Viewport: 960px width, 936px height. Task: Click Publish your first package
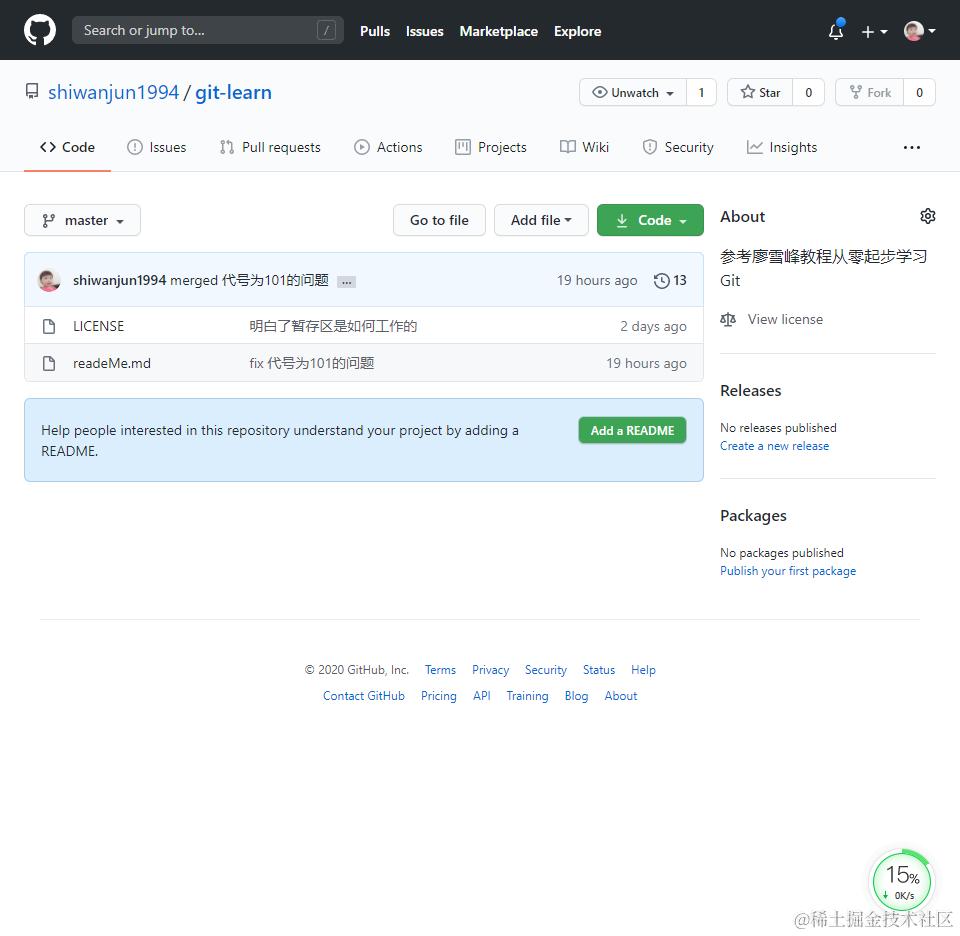tap(788, 571)
